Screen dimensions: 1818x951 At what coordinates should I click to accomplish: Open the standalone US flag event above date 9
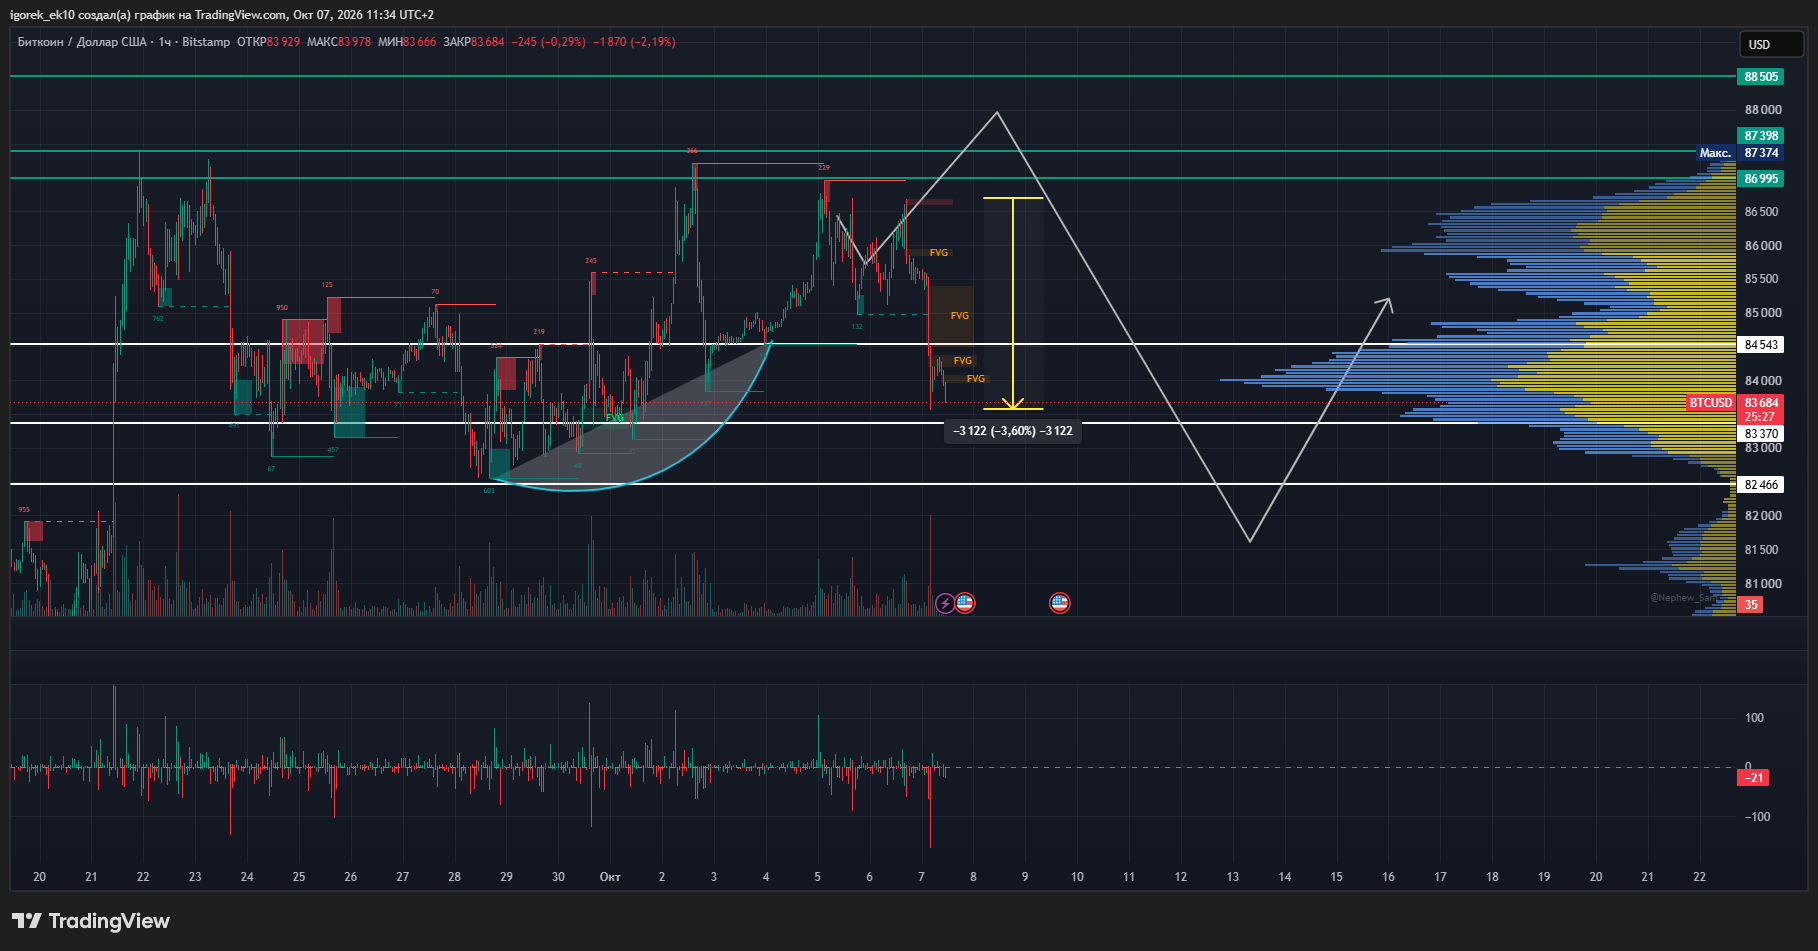[x=1060, y=603]
